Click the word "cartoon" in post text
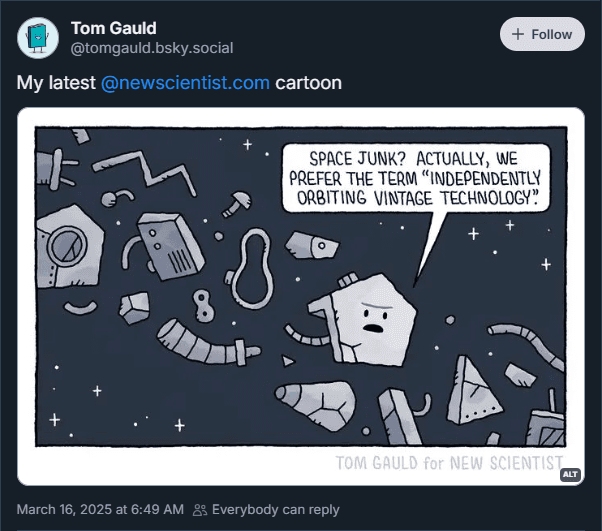 point(309,82)
